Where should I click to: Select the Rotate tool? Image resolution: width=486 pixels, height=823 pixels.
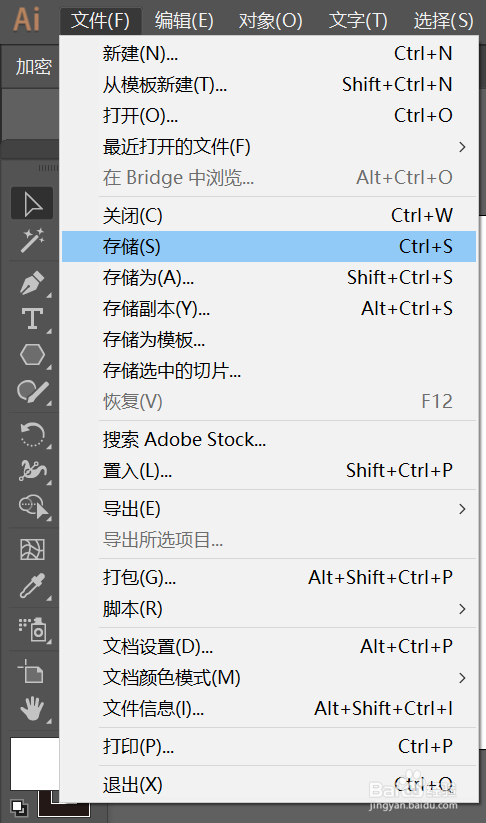pos(32,434)
